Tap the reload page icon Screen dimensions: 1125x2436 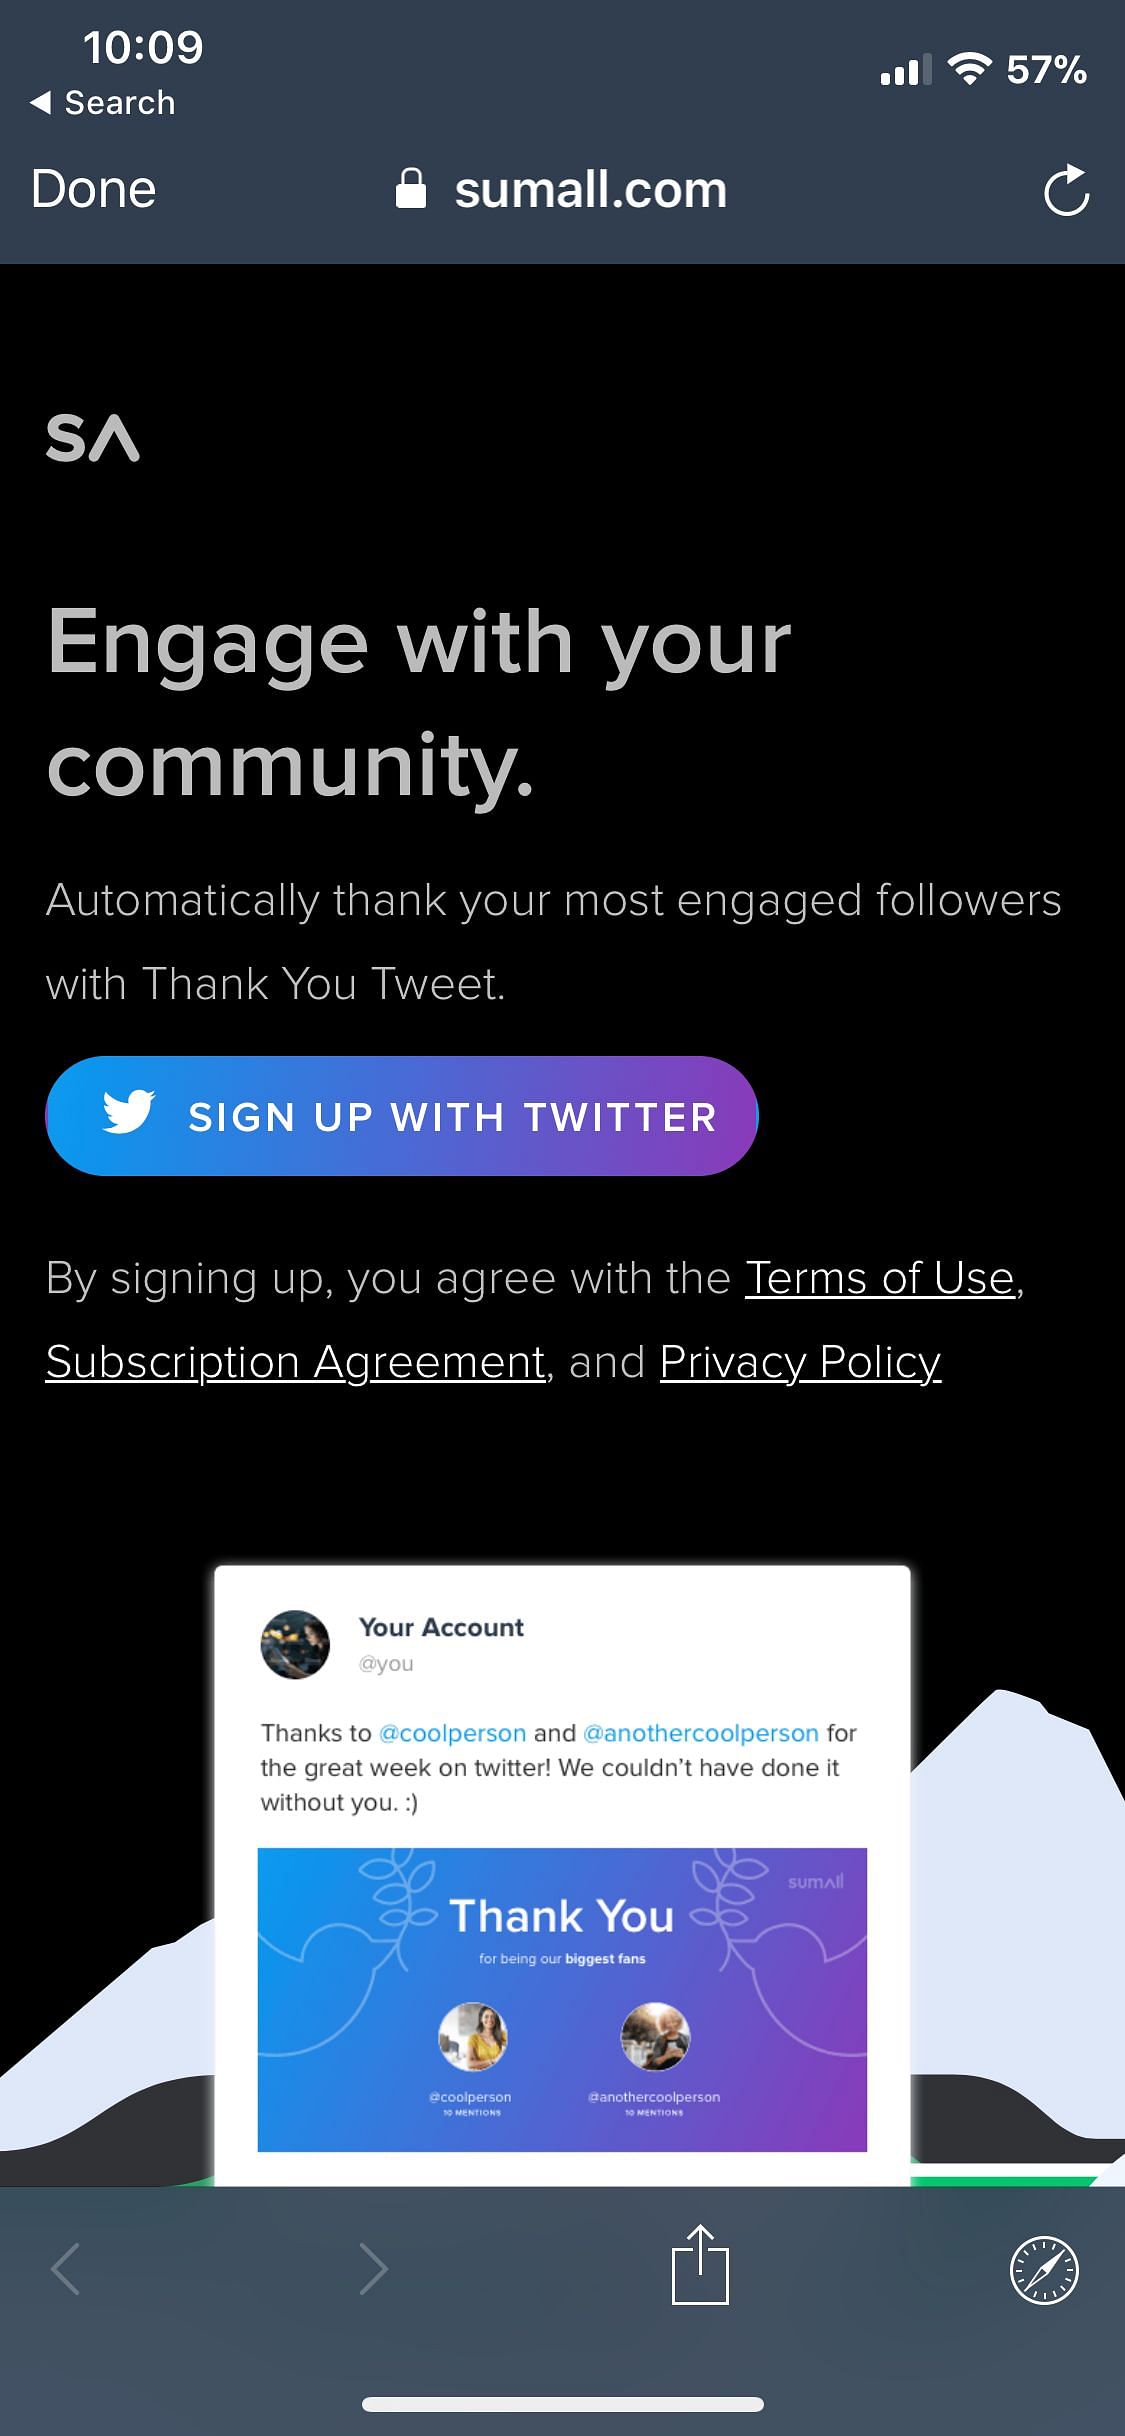click(1066, 190)
